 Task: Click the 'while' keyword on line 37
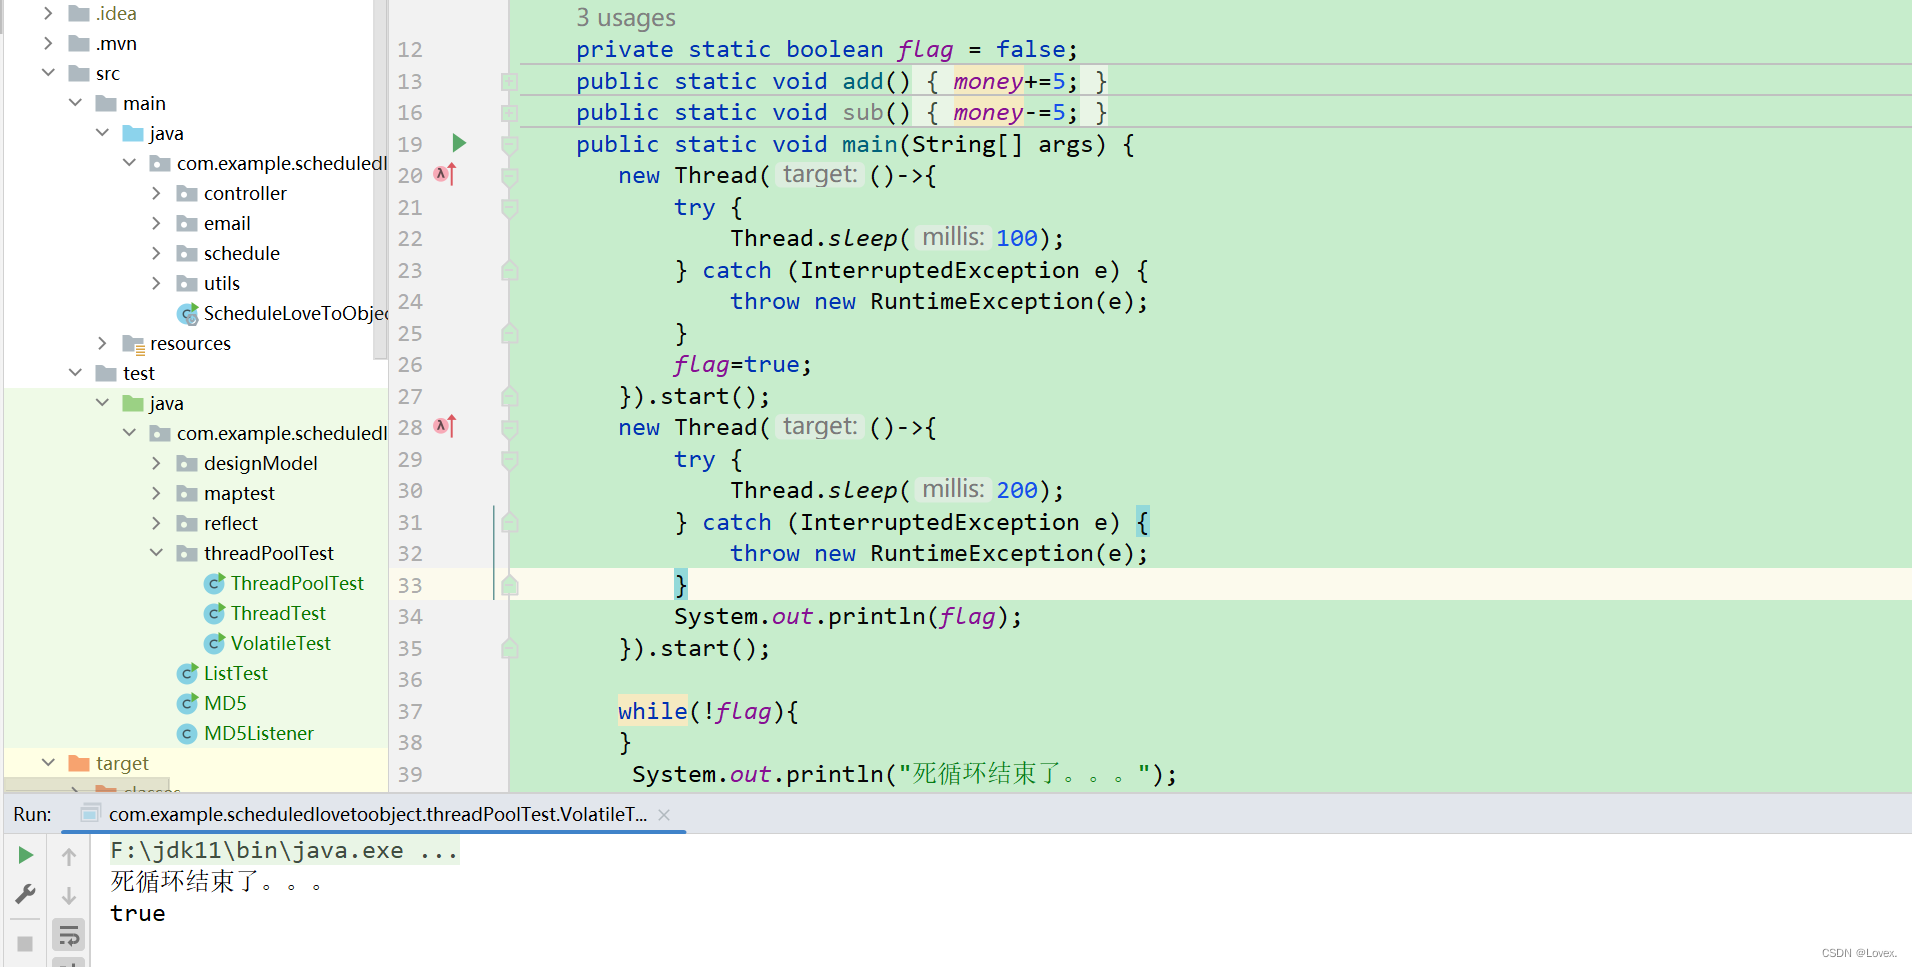[x=652, y=711]
